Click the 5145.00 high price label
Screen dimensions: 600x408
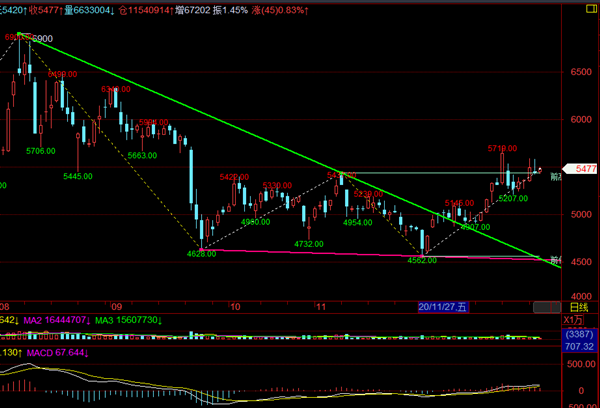click(460, 203)
